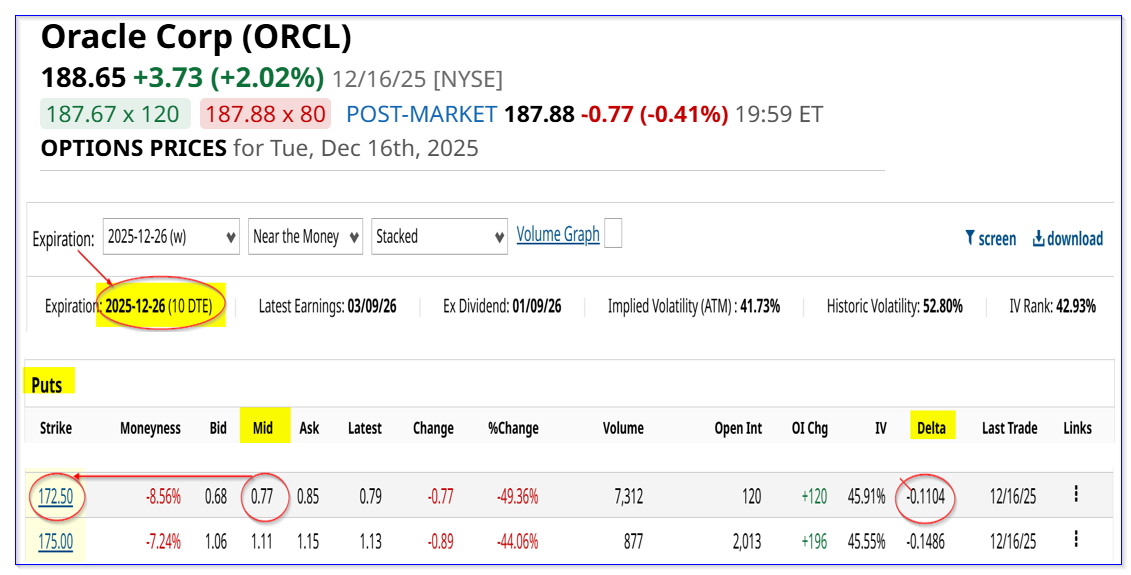
Task: Sort by the Moneyness column header
Action: (x=150, y=428)
